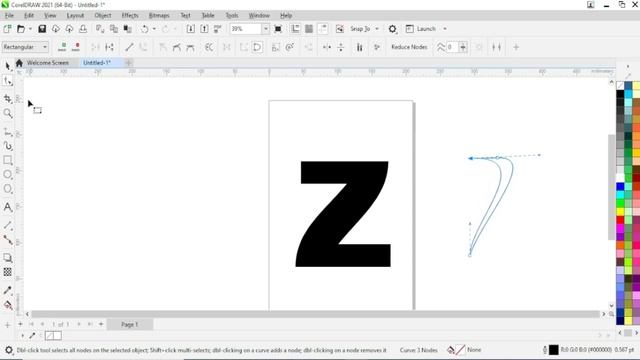Viewport: 640px width, 360px height.
Task: Select the Transparency checkerboard tool
Action: (7, 272)
